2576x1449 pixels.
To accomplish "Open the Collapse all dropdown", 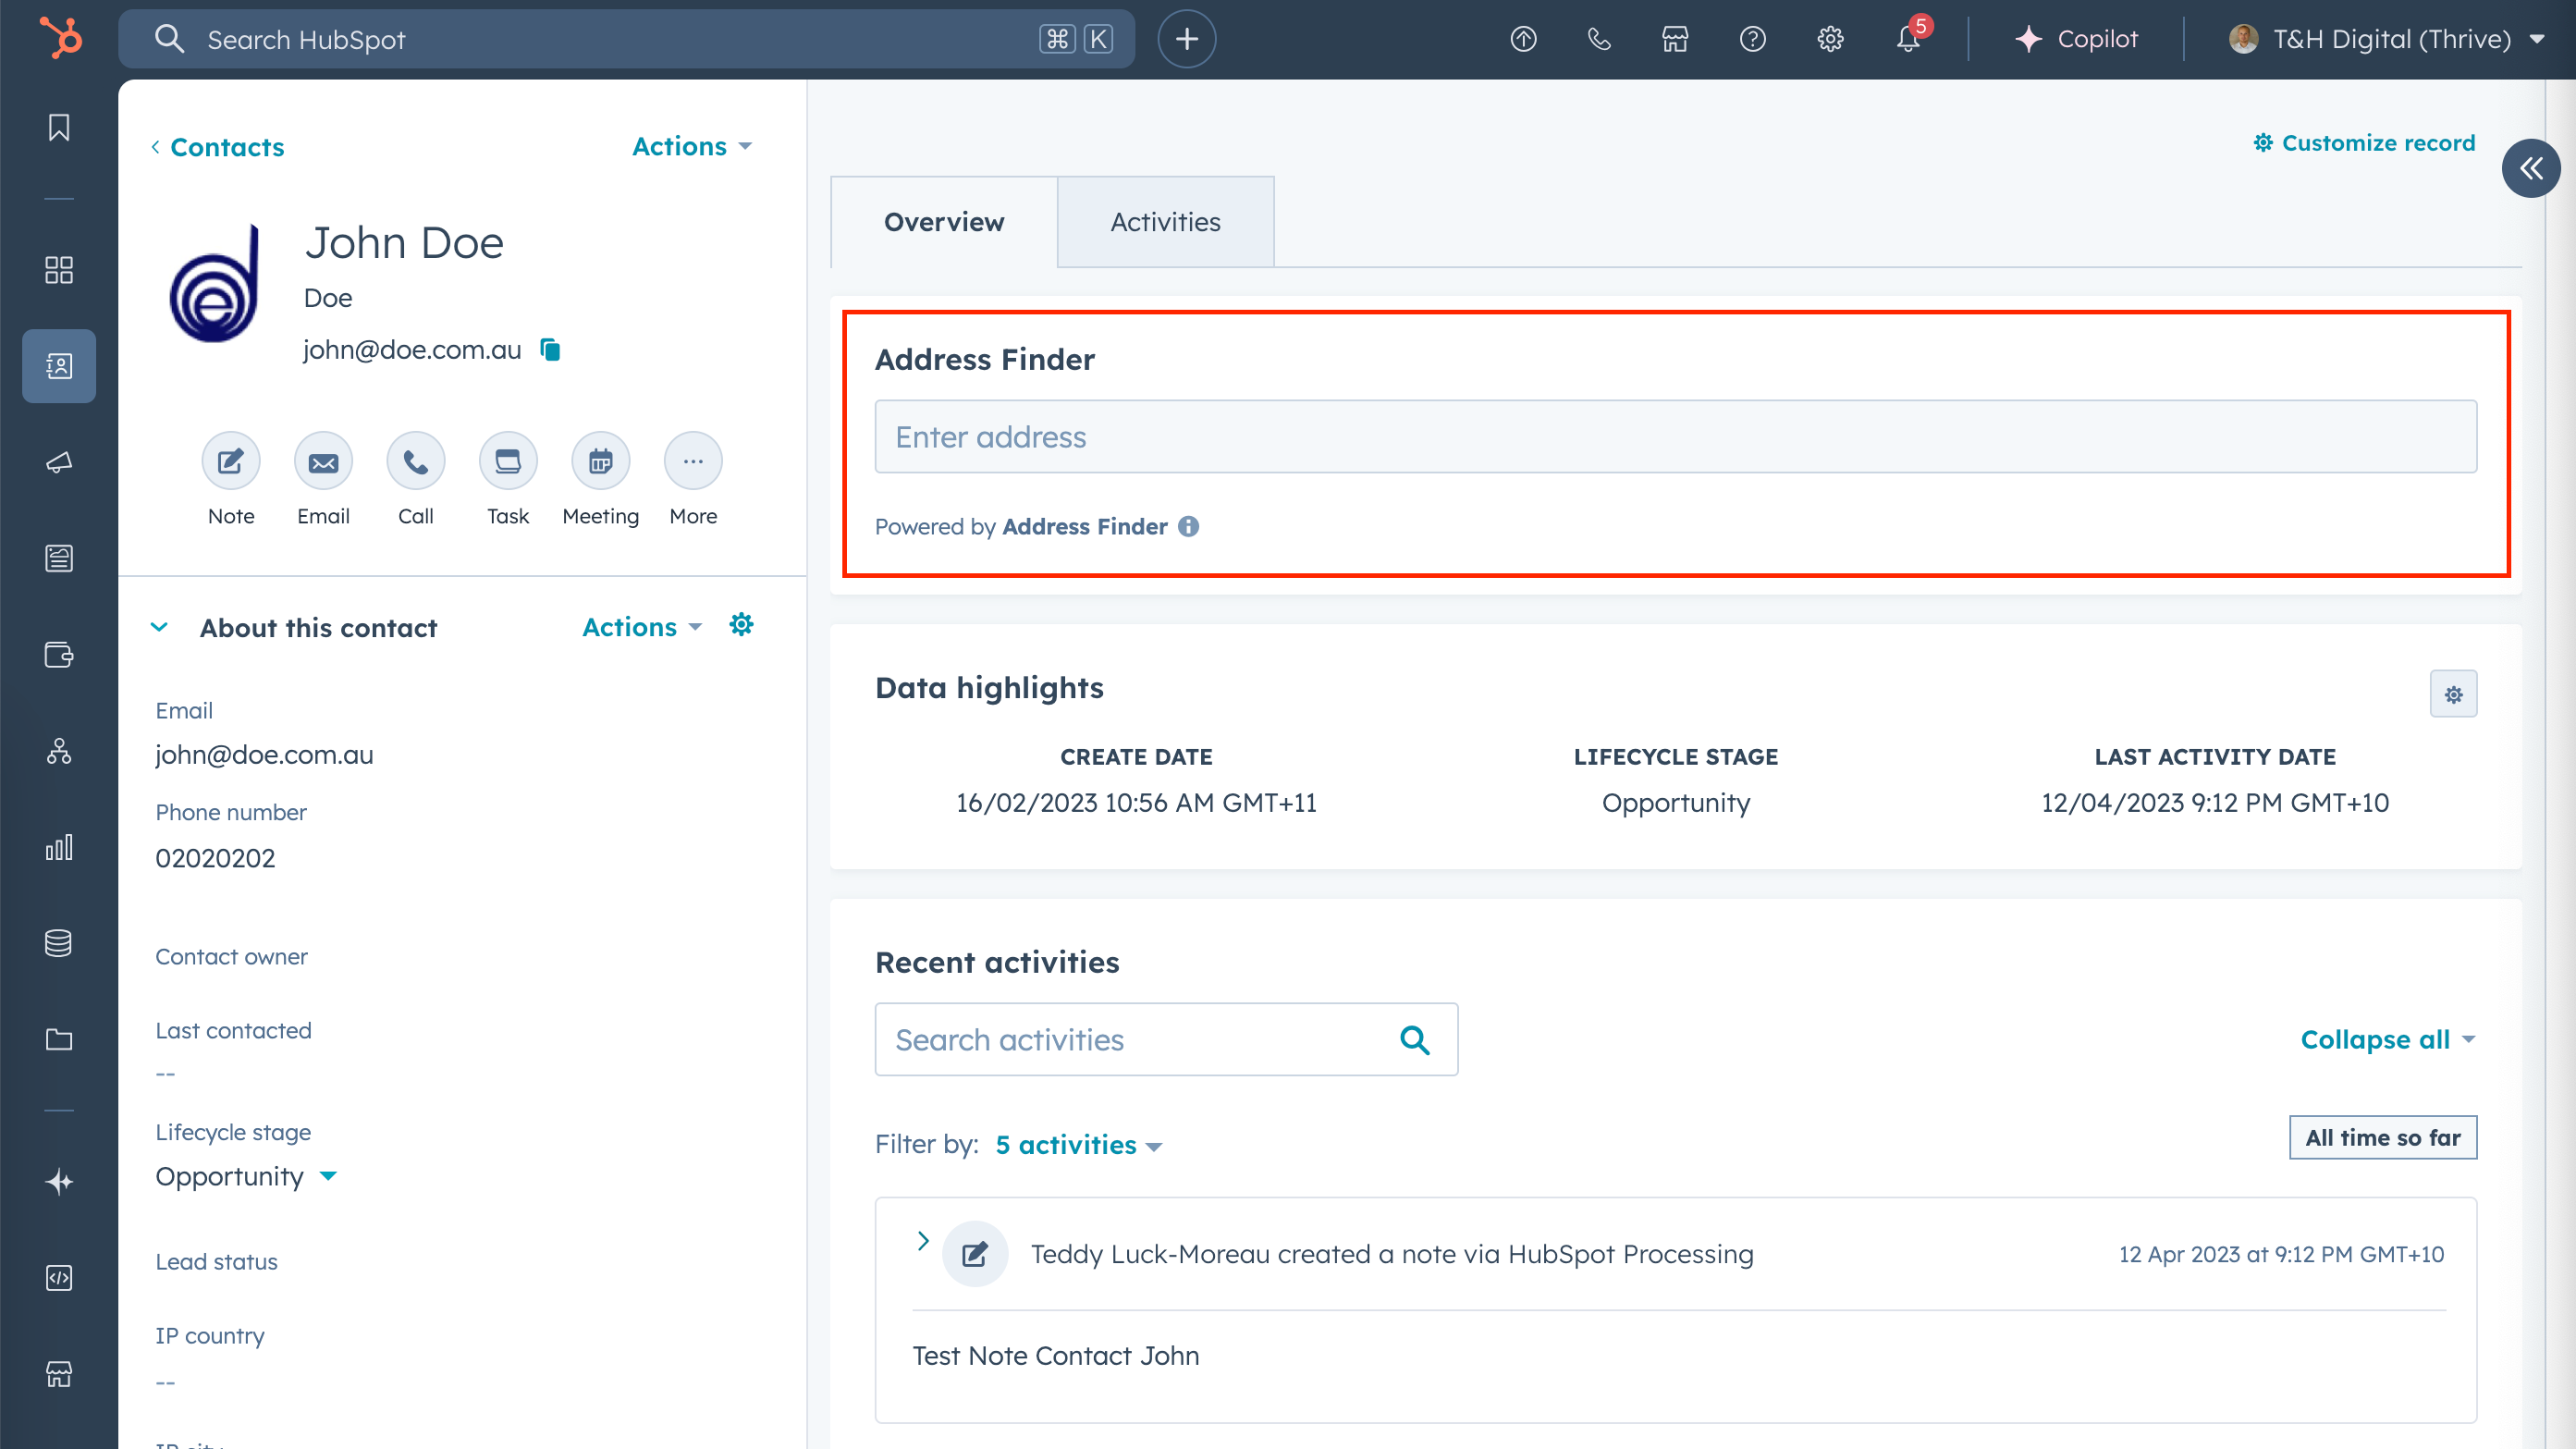I will coord(2387,1040).
